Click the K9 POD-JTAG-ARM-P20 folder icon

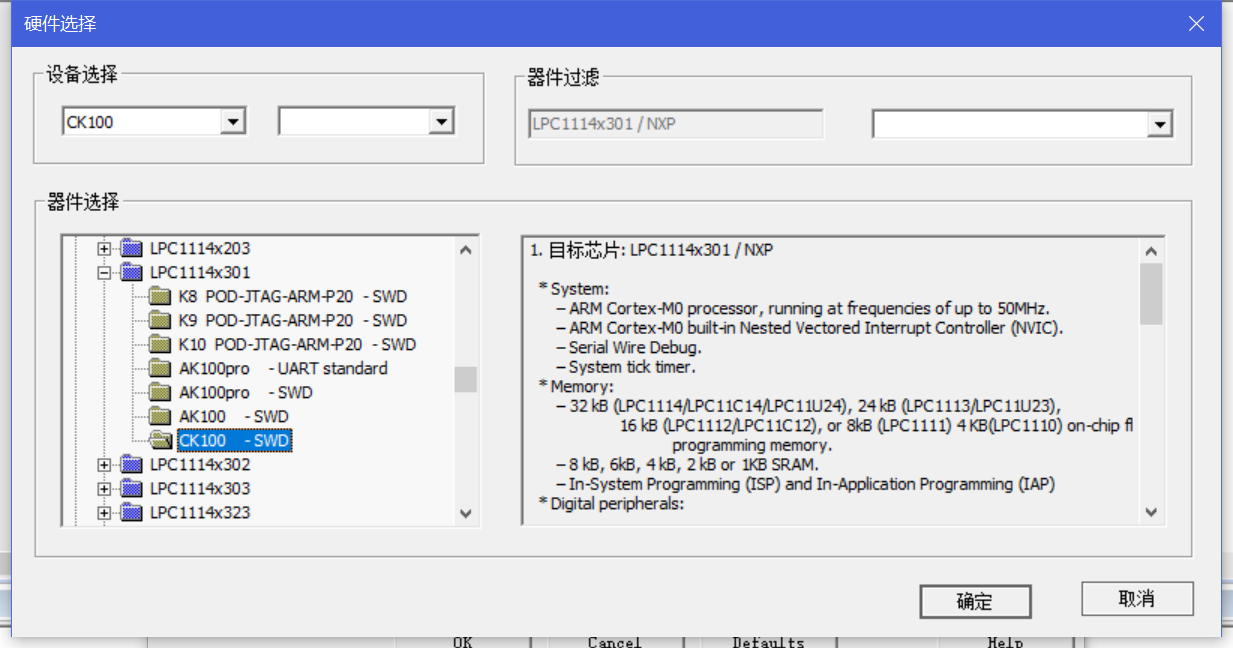pyautogui.click(x=161, y=320)
